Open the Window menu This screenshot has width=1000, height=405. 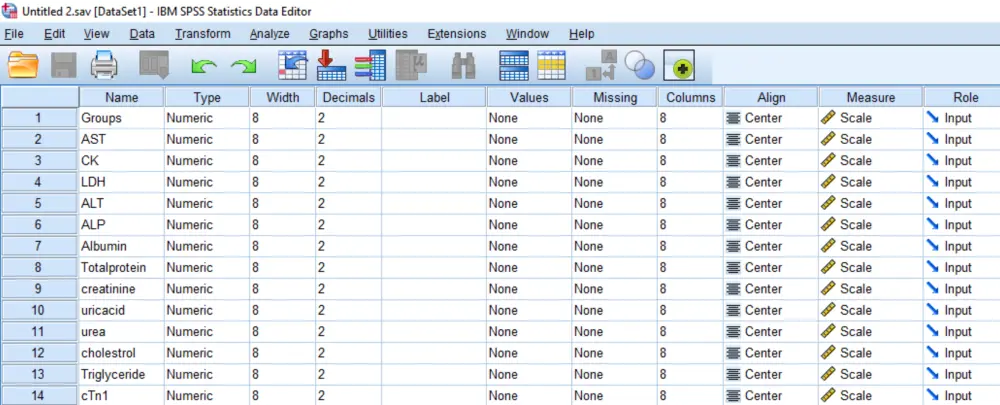[x=527, y=34]
